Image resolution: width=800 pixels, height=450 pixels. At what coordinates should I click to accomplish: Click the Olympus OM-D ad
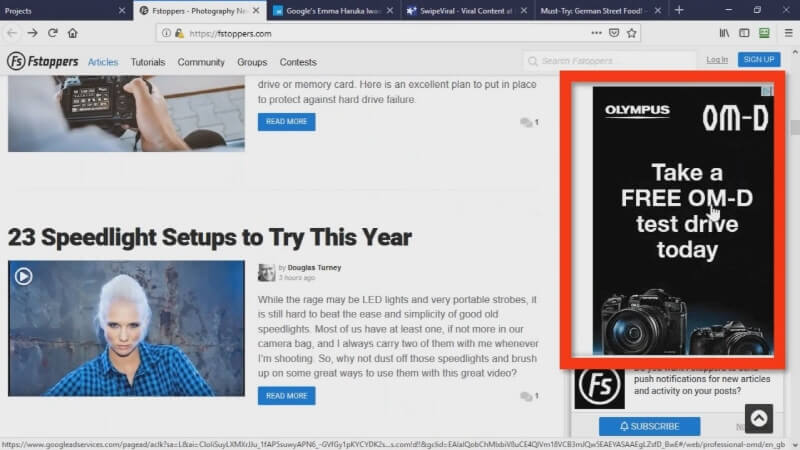[683, 220]
